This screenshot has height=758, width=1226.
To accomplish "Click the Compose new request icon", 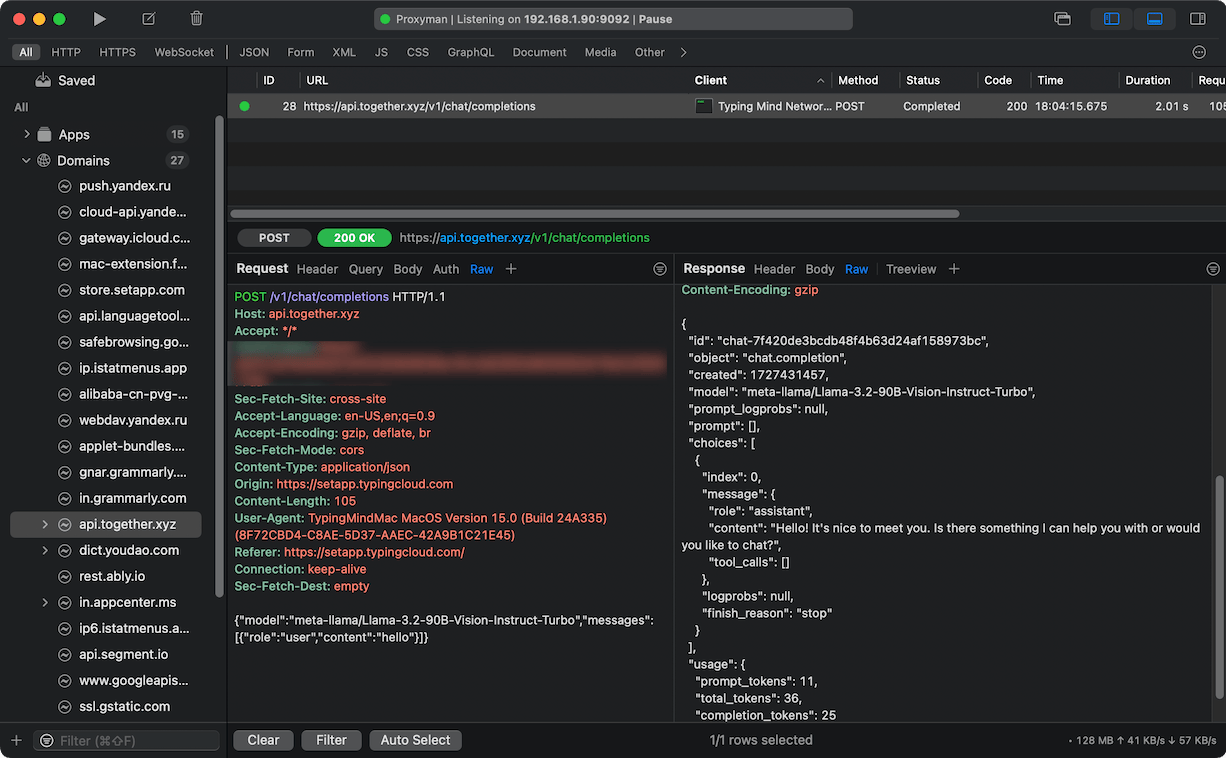I will (x=148, y=19).
